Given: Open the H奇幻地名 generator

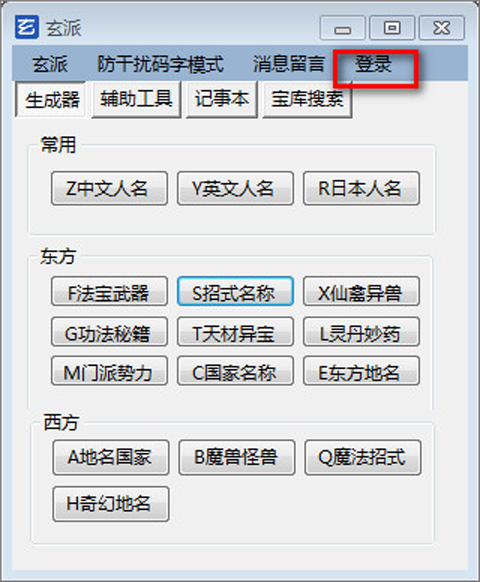Looking at the screenshot, I should point(111,504).
